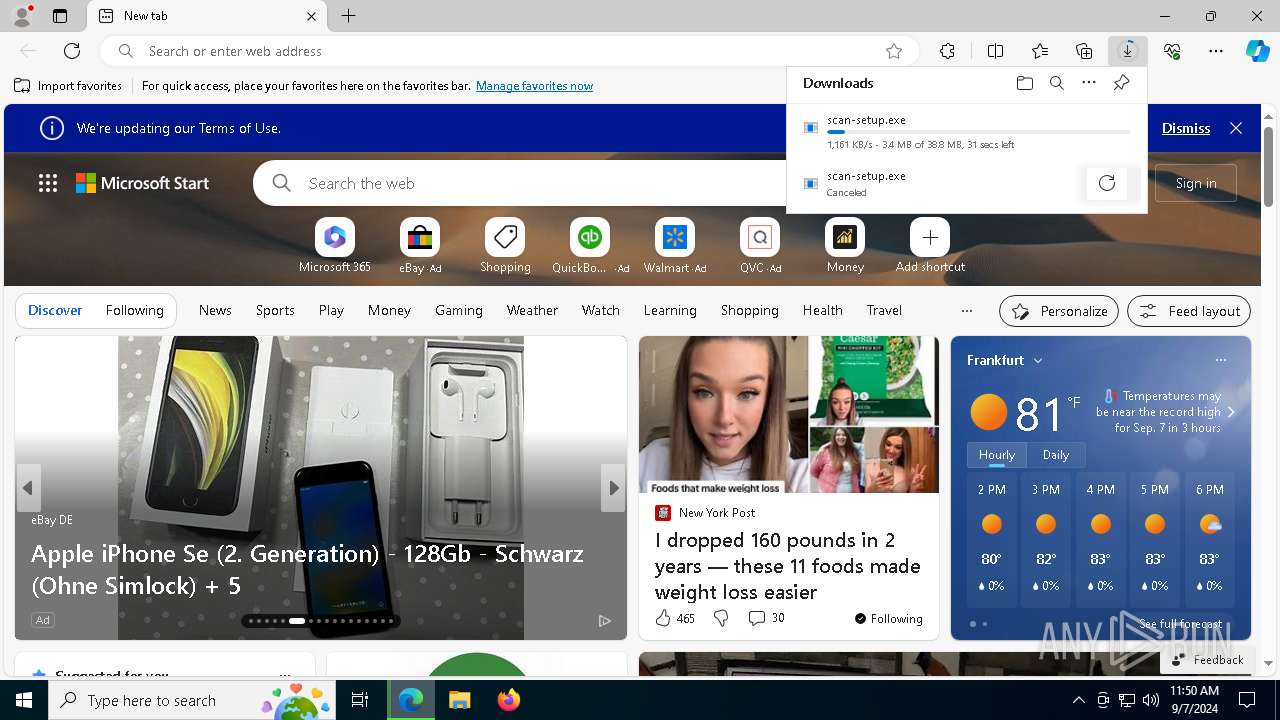This screenshot has width=1280, height=720.
Task: Select the Discover feed tab
Action: click(x=55, y=311)
